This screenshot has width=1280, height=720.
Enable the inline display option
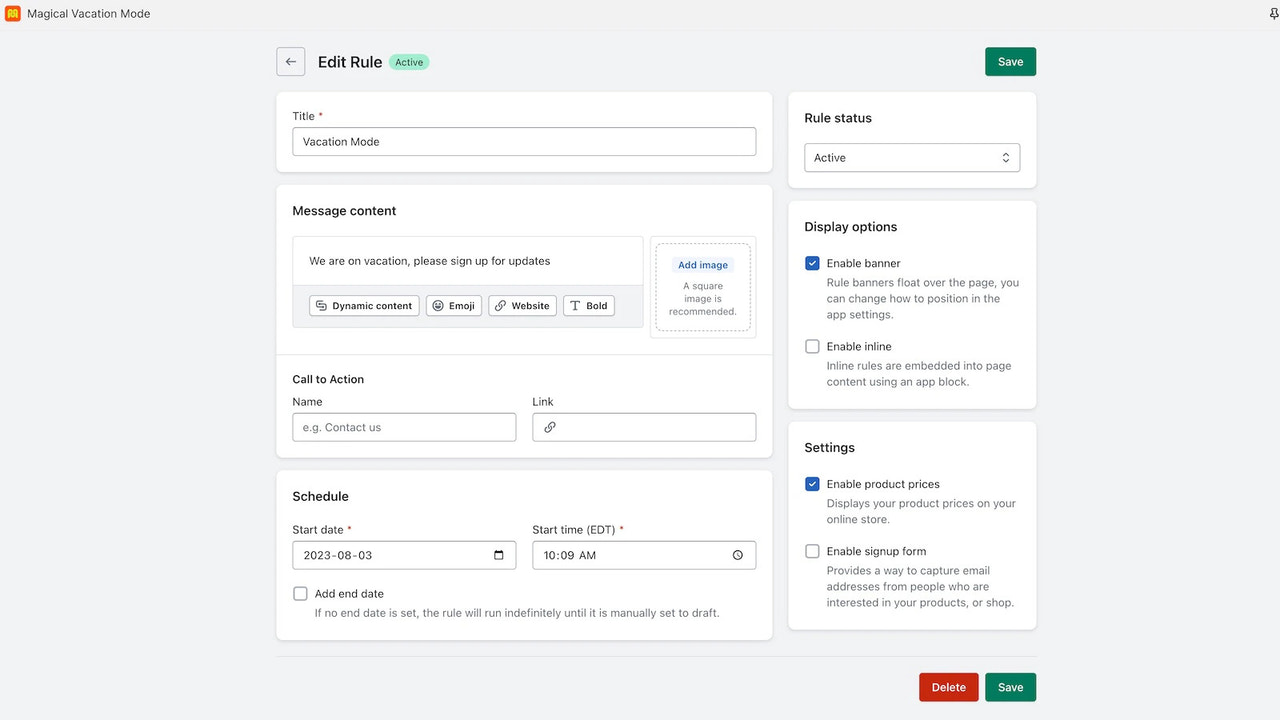812,346
